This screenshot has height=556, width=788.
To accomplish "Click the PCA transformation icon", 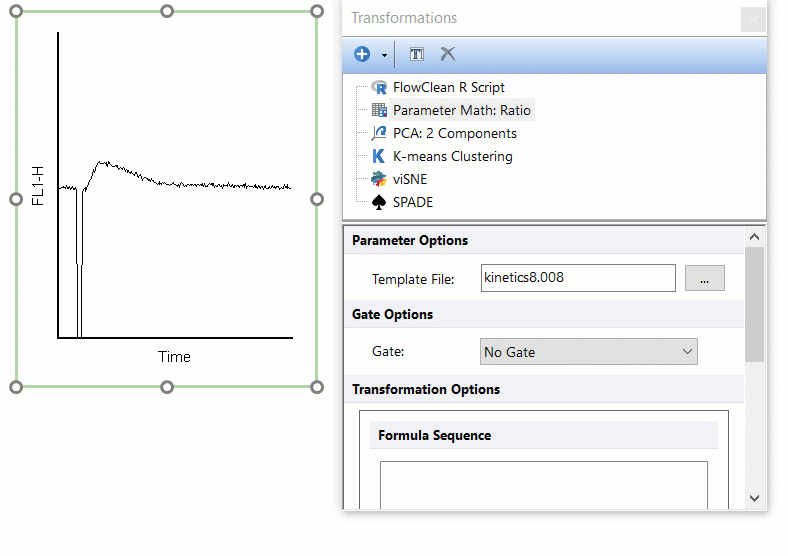I will (379, 133).
